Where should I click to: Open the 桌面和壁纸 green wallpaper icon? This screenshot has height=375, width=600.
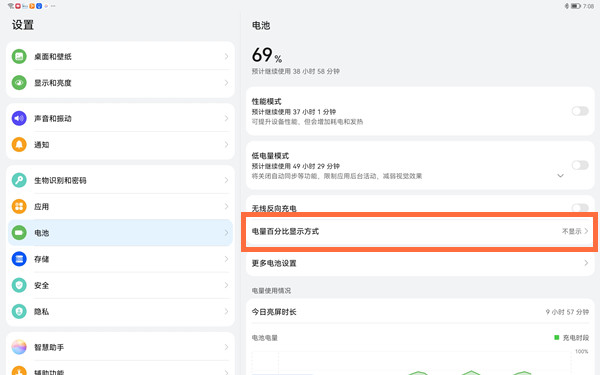pyautogui.click(x=19, y=57)
